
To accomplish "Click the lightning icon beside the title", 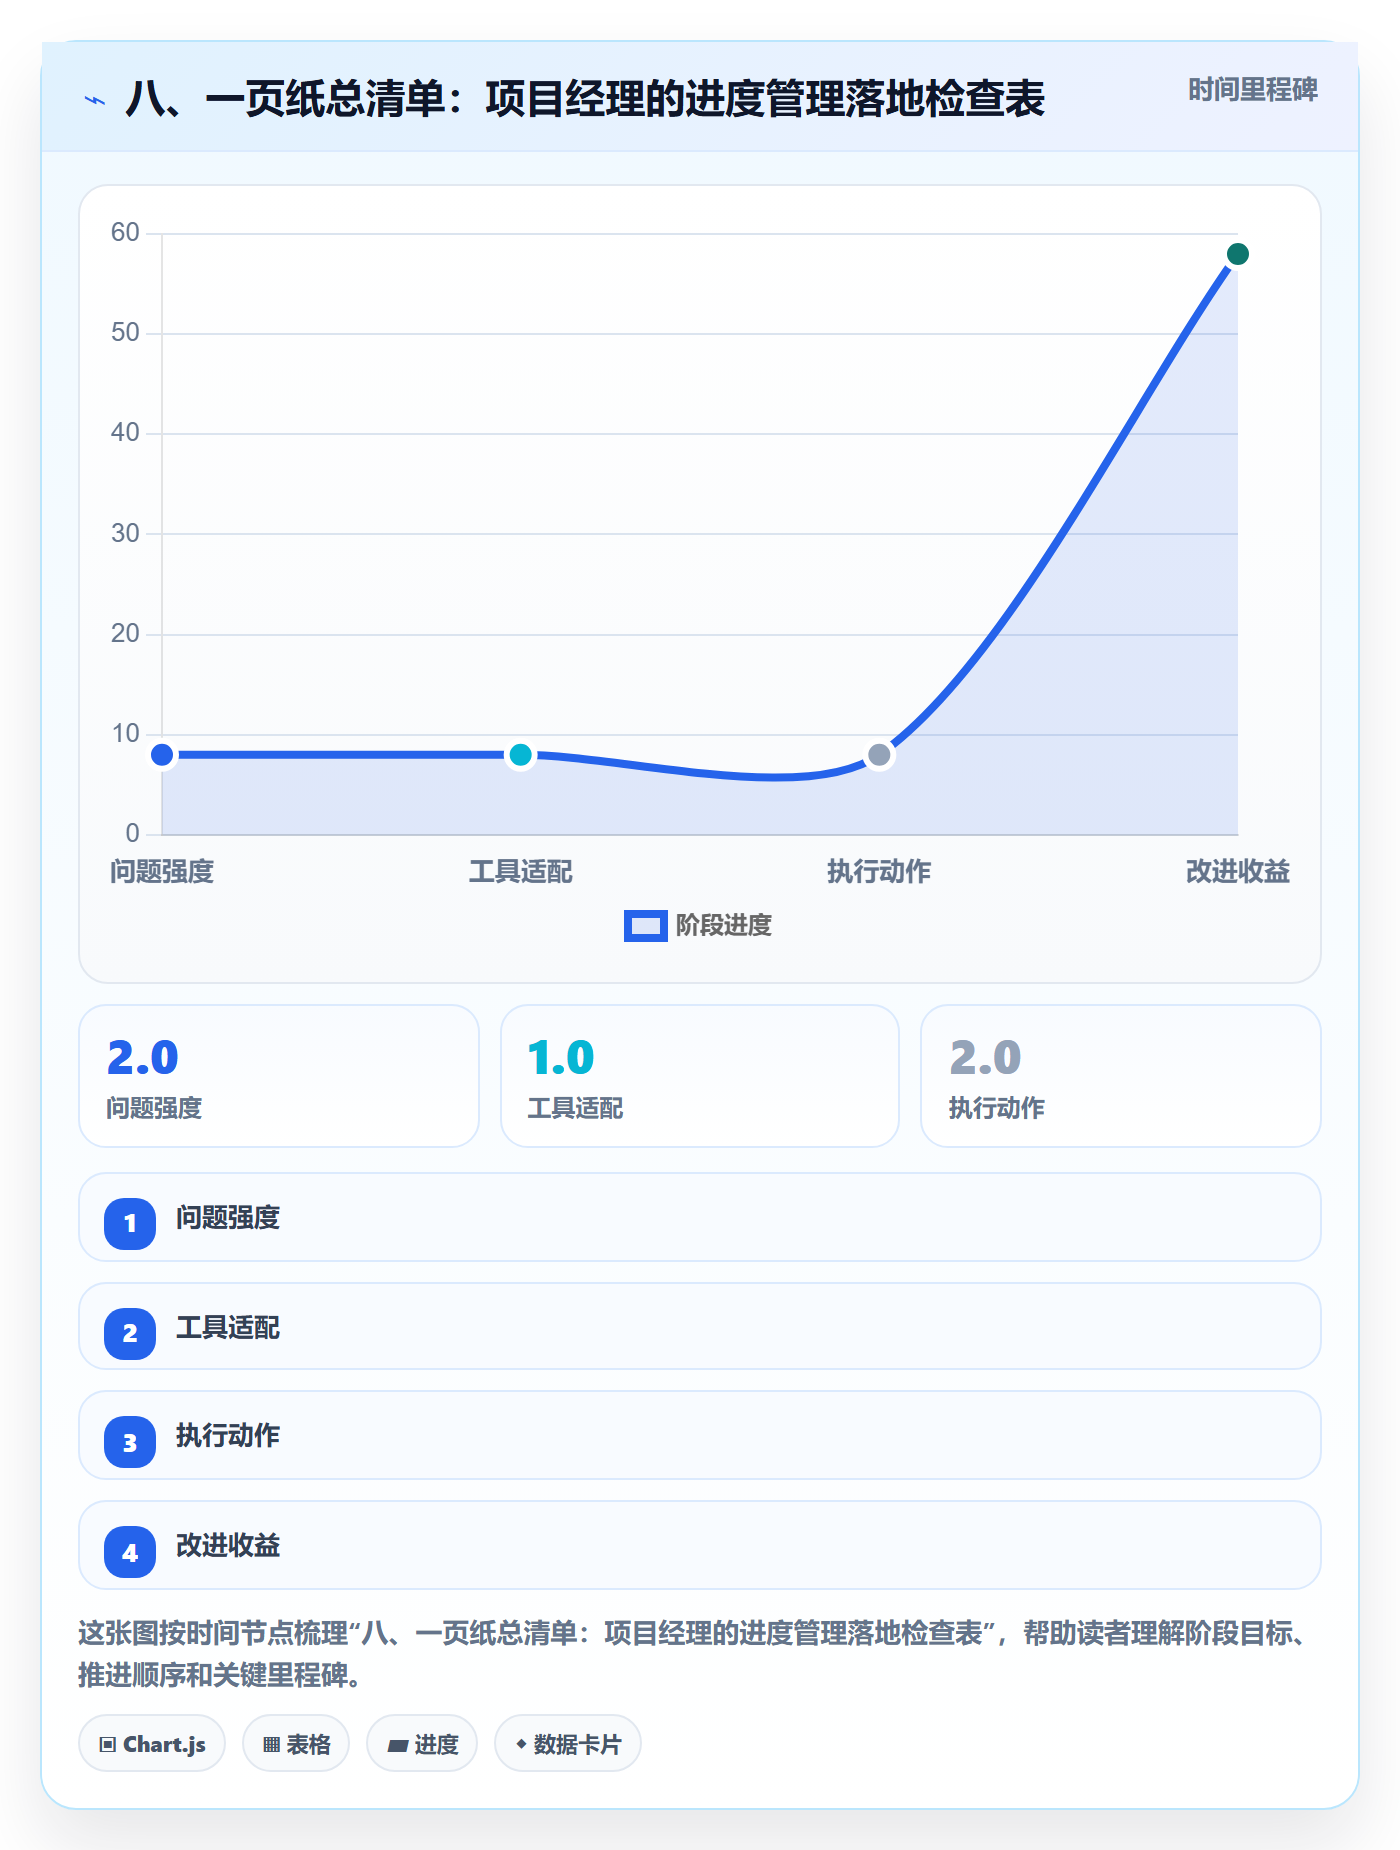I will click(95, 100).
